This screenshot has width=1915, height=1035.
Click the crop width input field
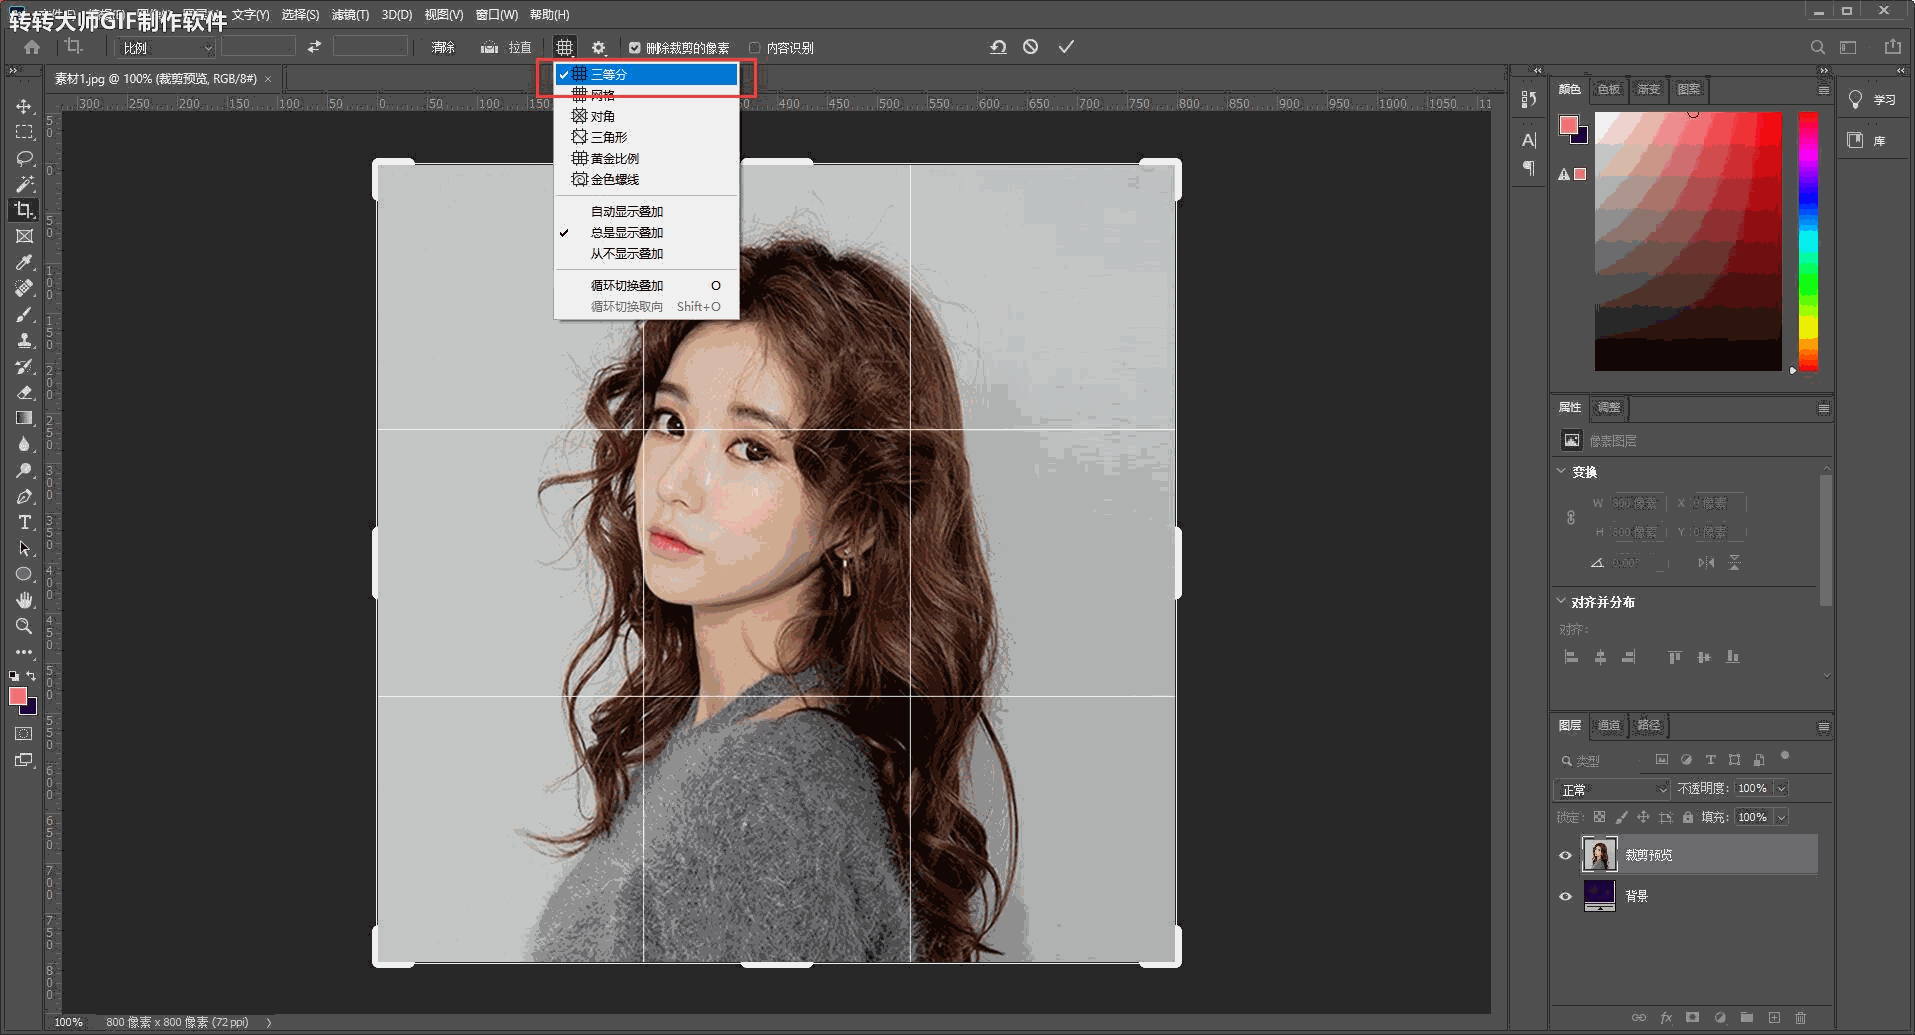258,47
